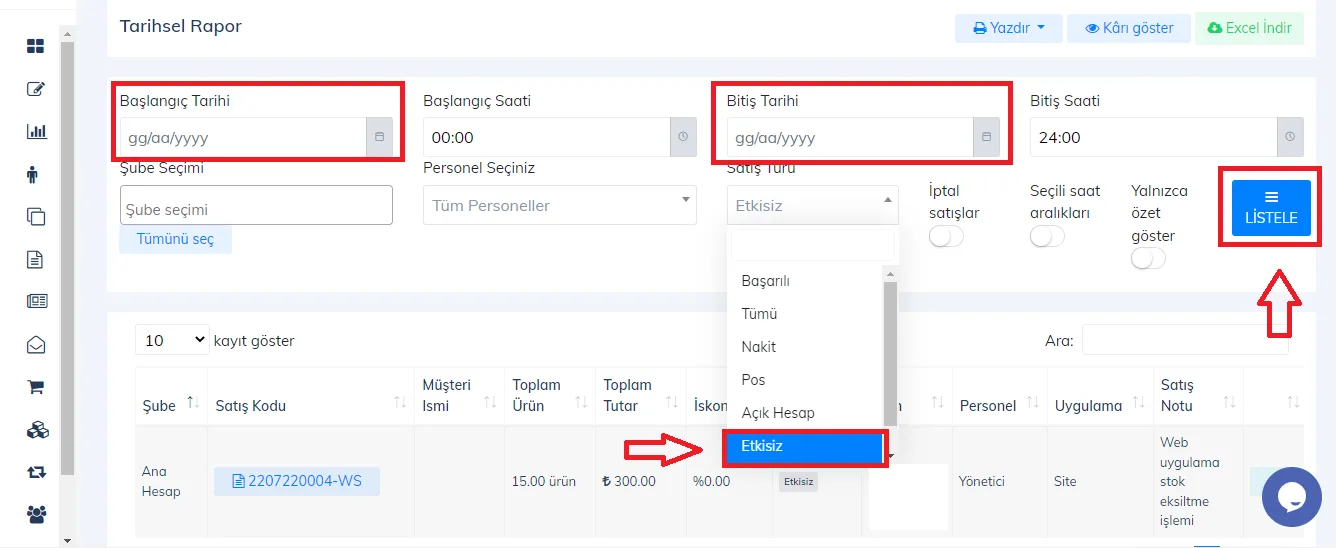
Task: Choose Pos option in list
Action: click(x=805, y=380)
